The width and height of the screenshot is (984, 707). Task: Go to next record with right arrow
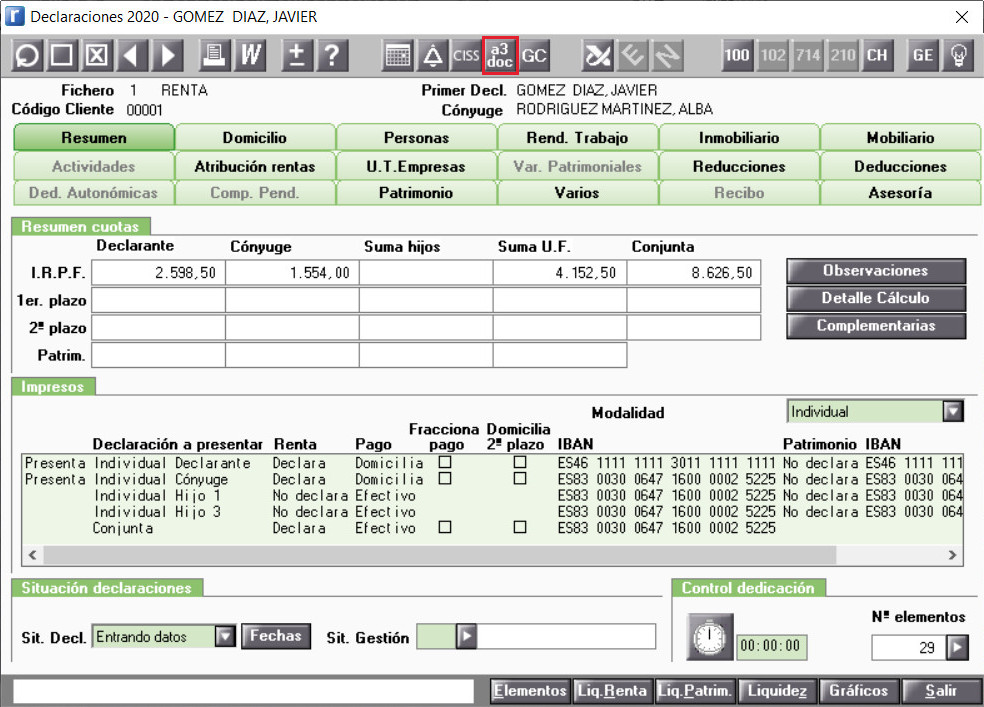[x=167, y=55]
